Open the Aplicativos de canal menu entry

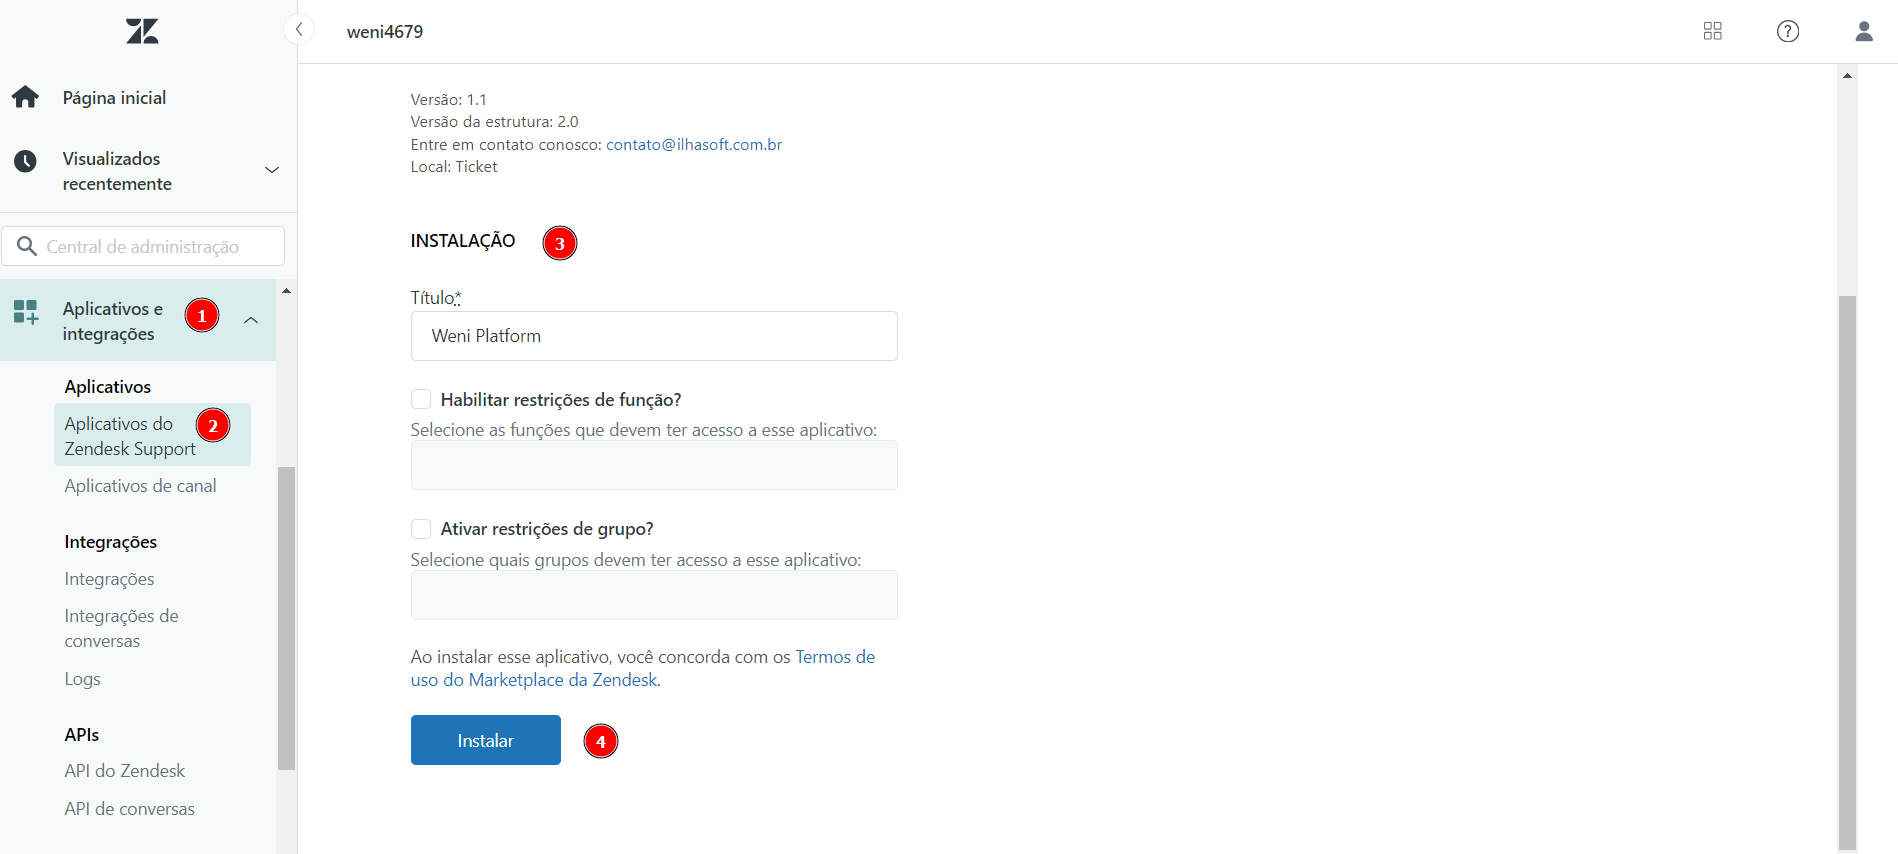tap(140, 485)
